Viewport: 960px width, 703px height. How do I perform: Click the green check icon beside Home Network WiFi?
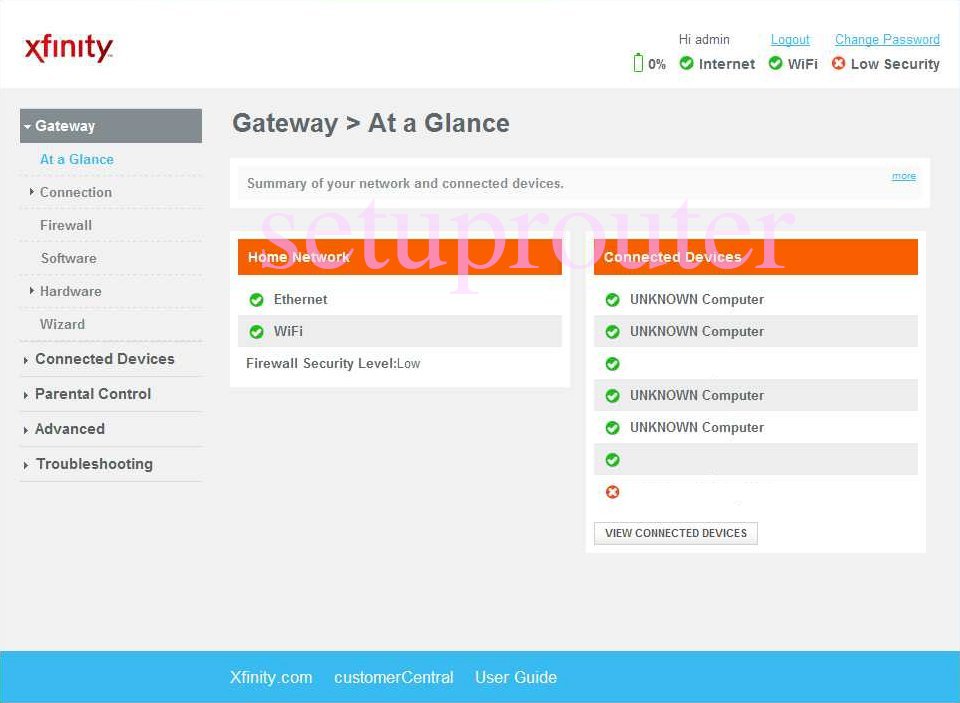click(257, 331)
